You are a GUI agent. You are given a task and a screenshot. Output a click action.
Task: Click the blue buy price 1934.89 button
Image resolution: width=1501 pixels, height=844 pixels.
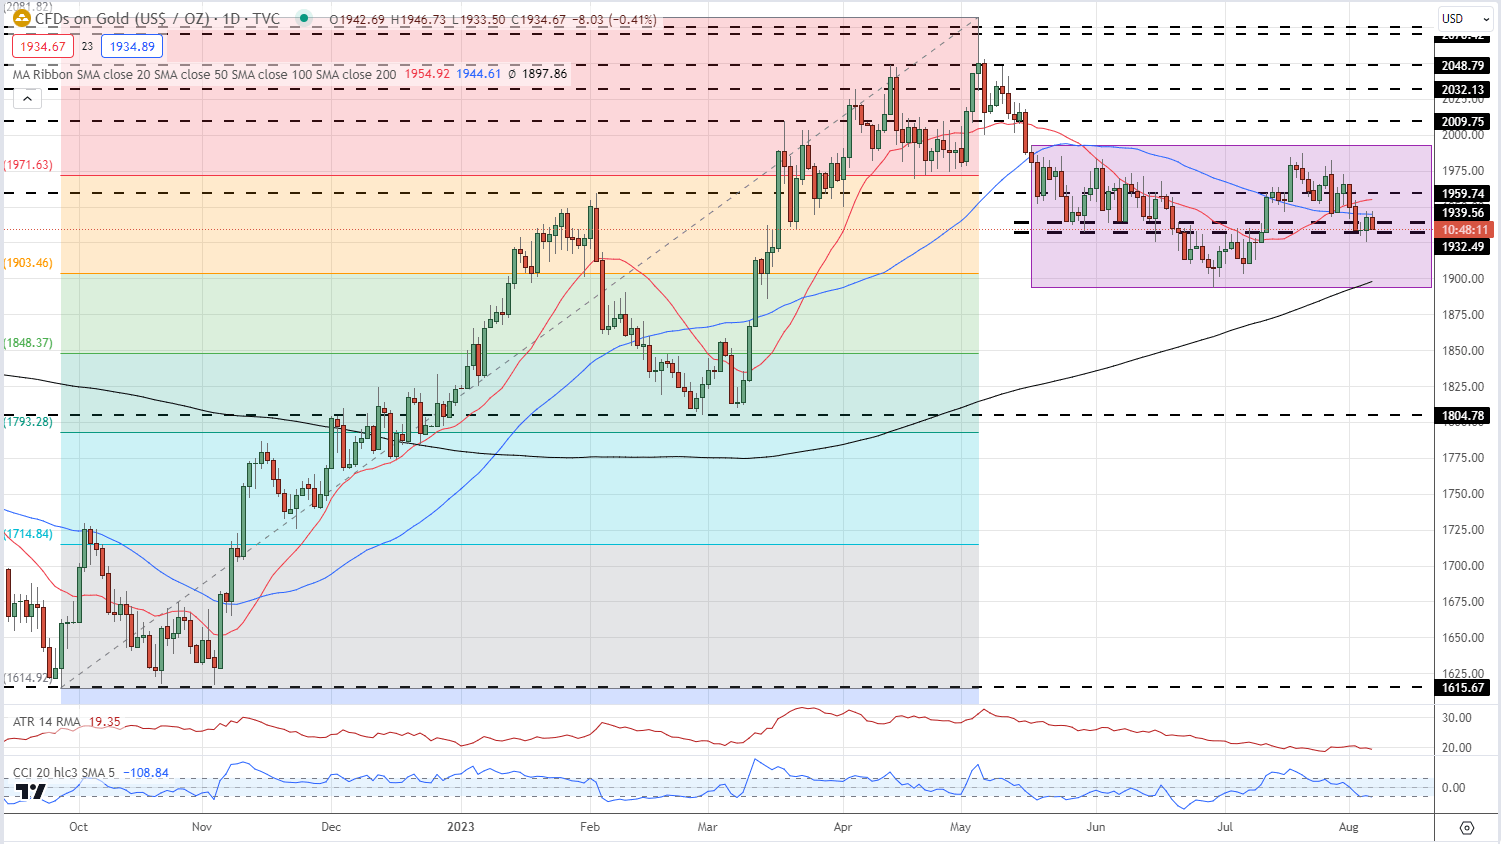(x=132, y=46)
